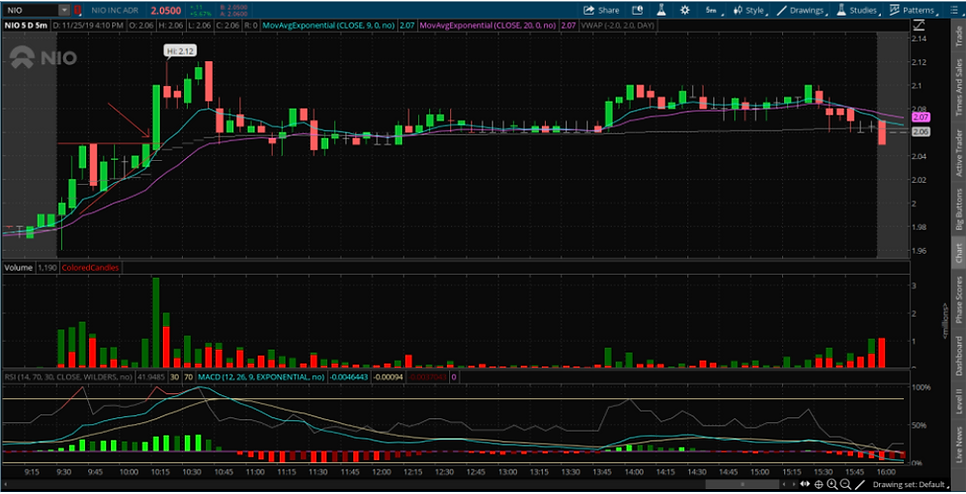Click the NIO symbol input field

pyautogui.click(x=31, y=10)
